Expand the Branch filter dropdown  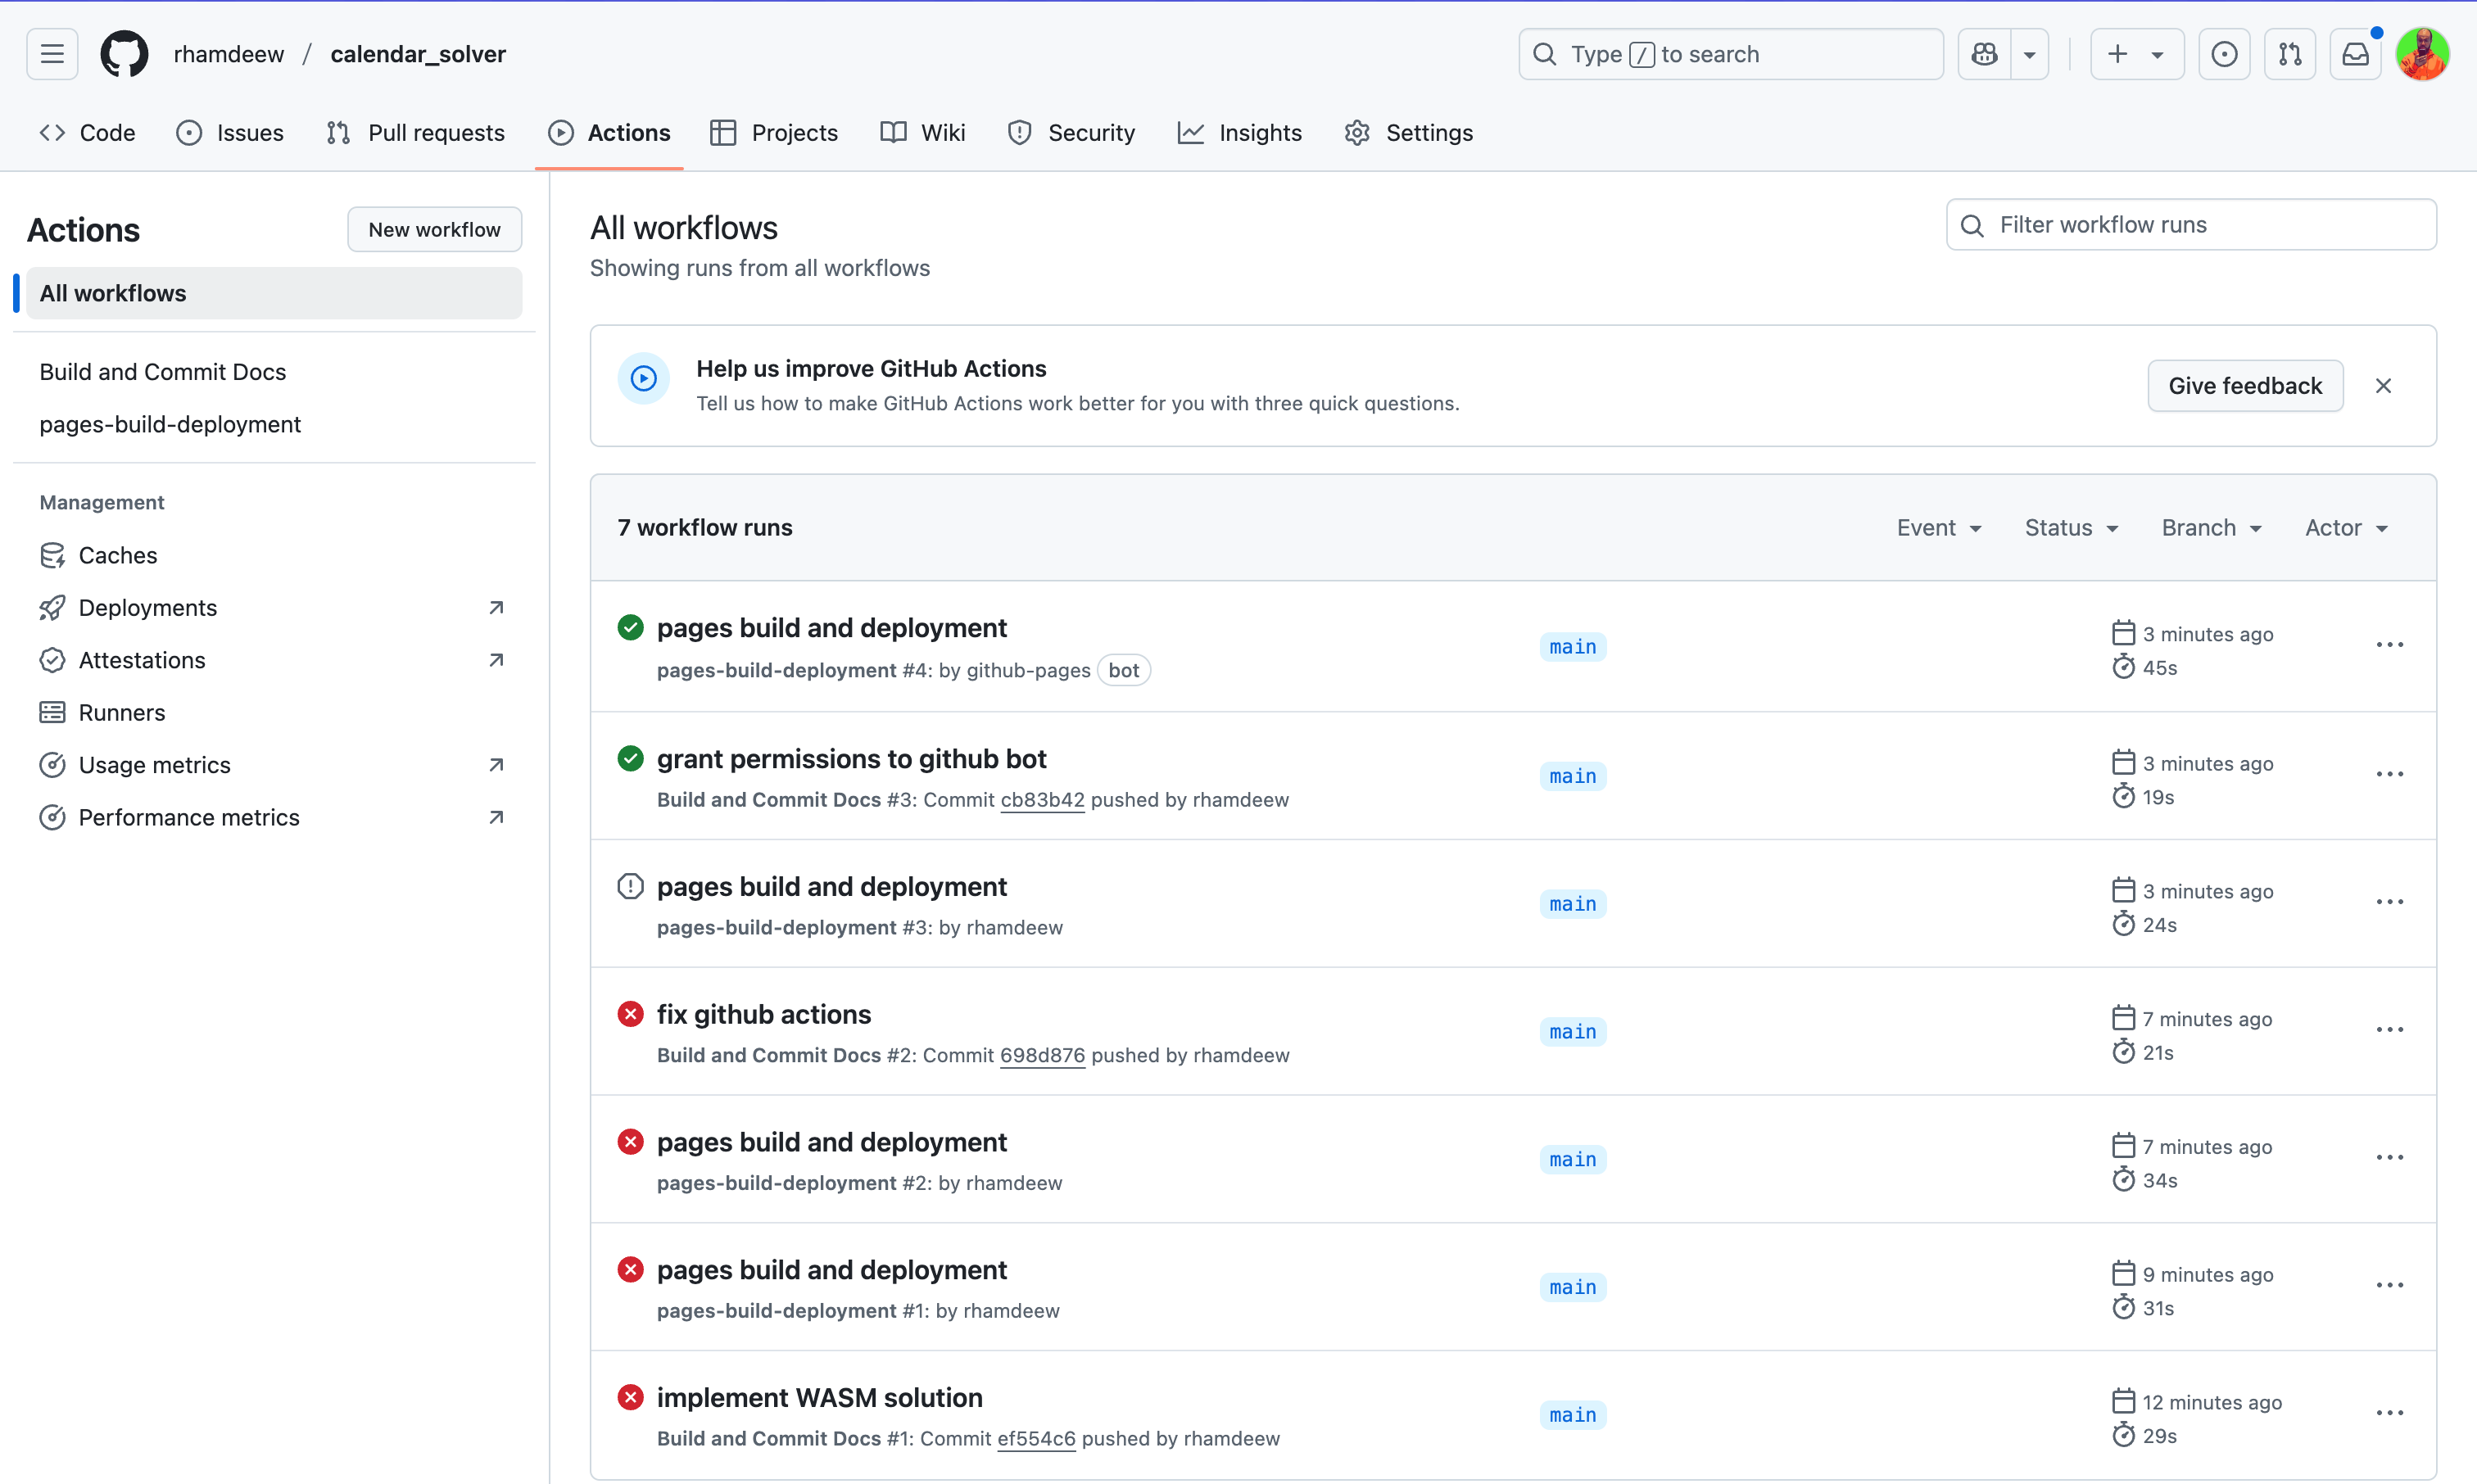[x=2211, y=528]
